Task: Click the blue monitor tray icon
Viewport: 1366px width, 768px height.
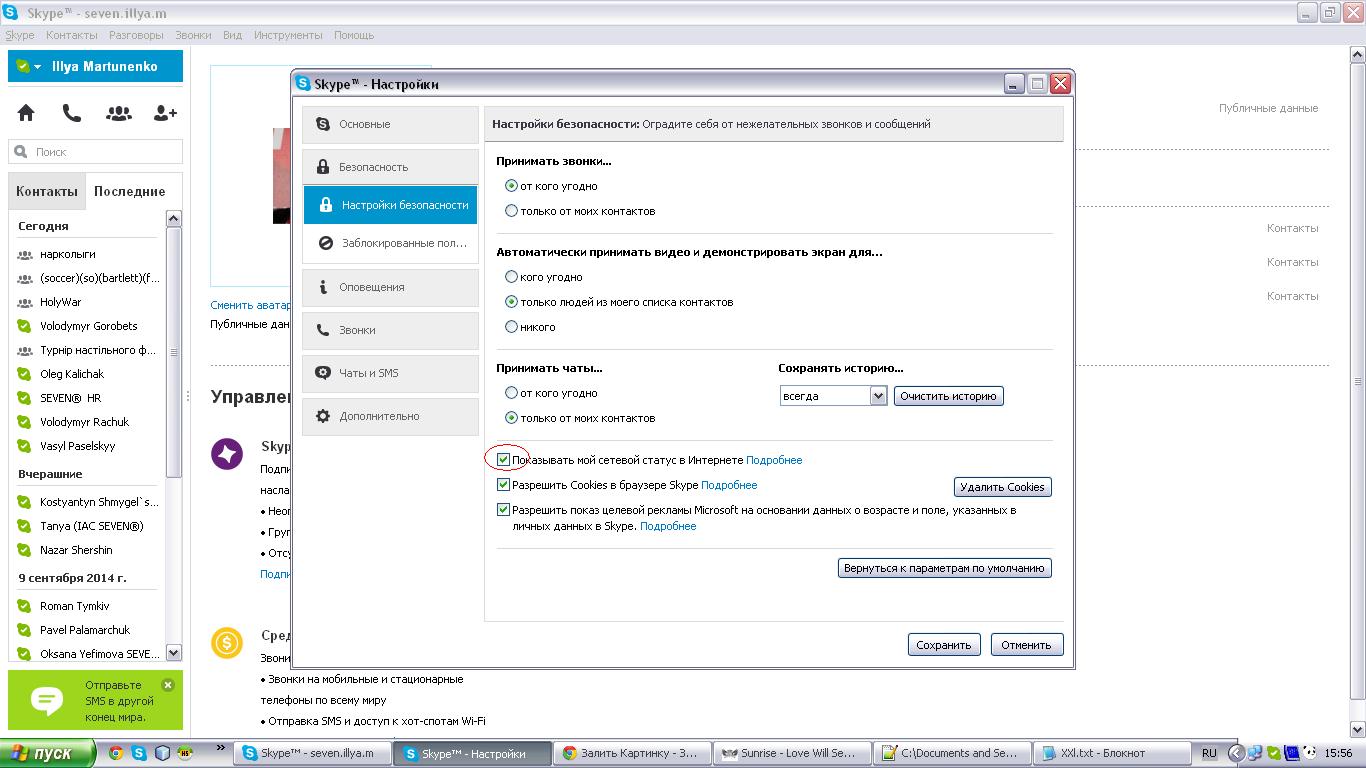Action: click(1291, 753)
